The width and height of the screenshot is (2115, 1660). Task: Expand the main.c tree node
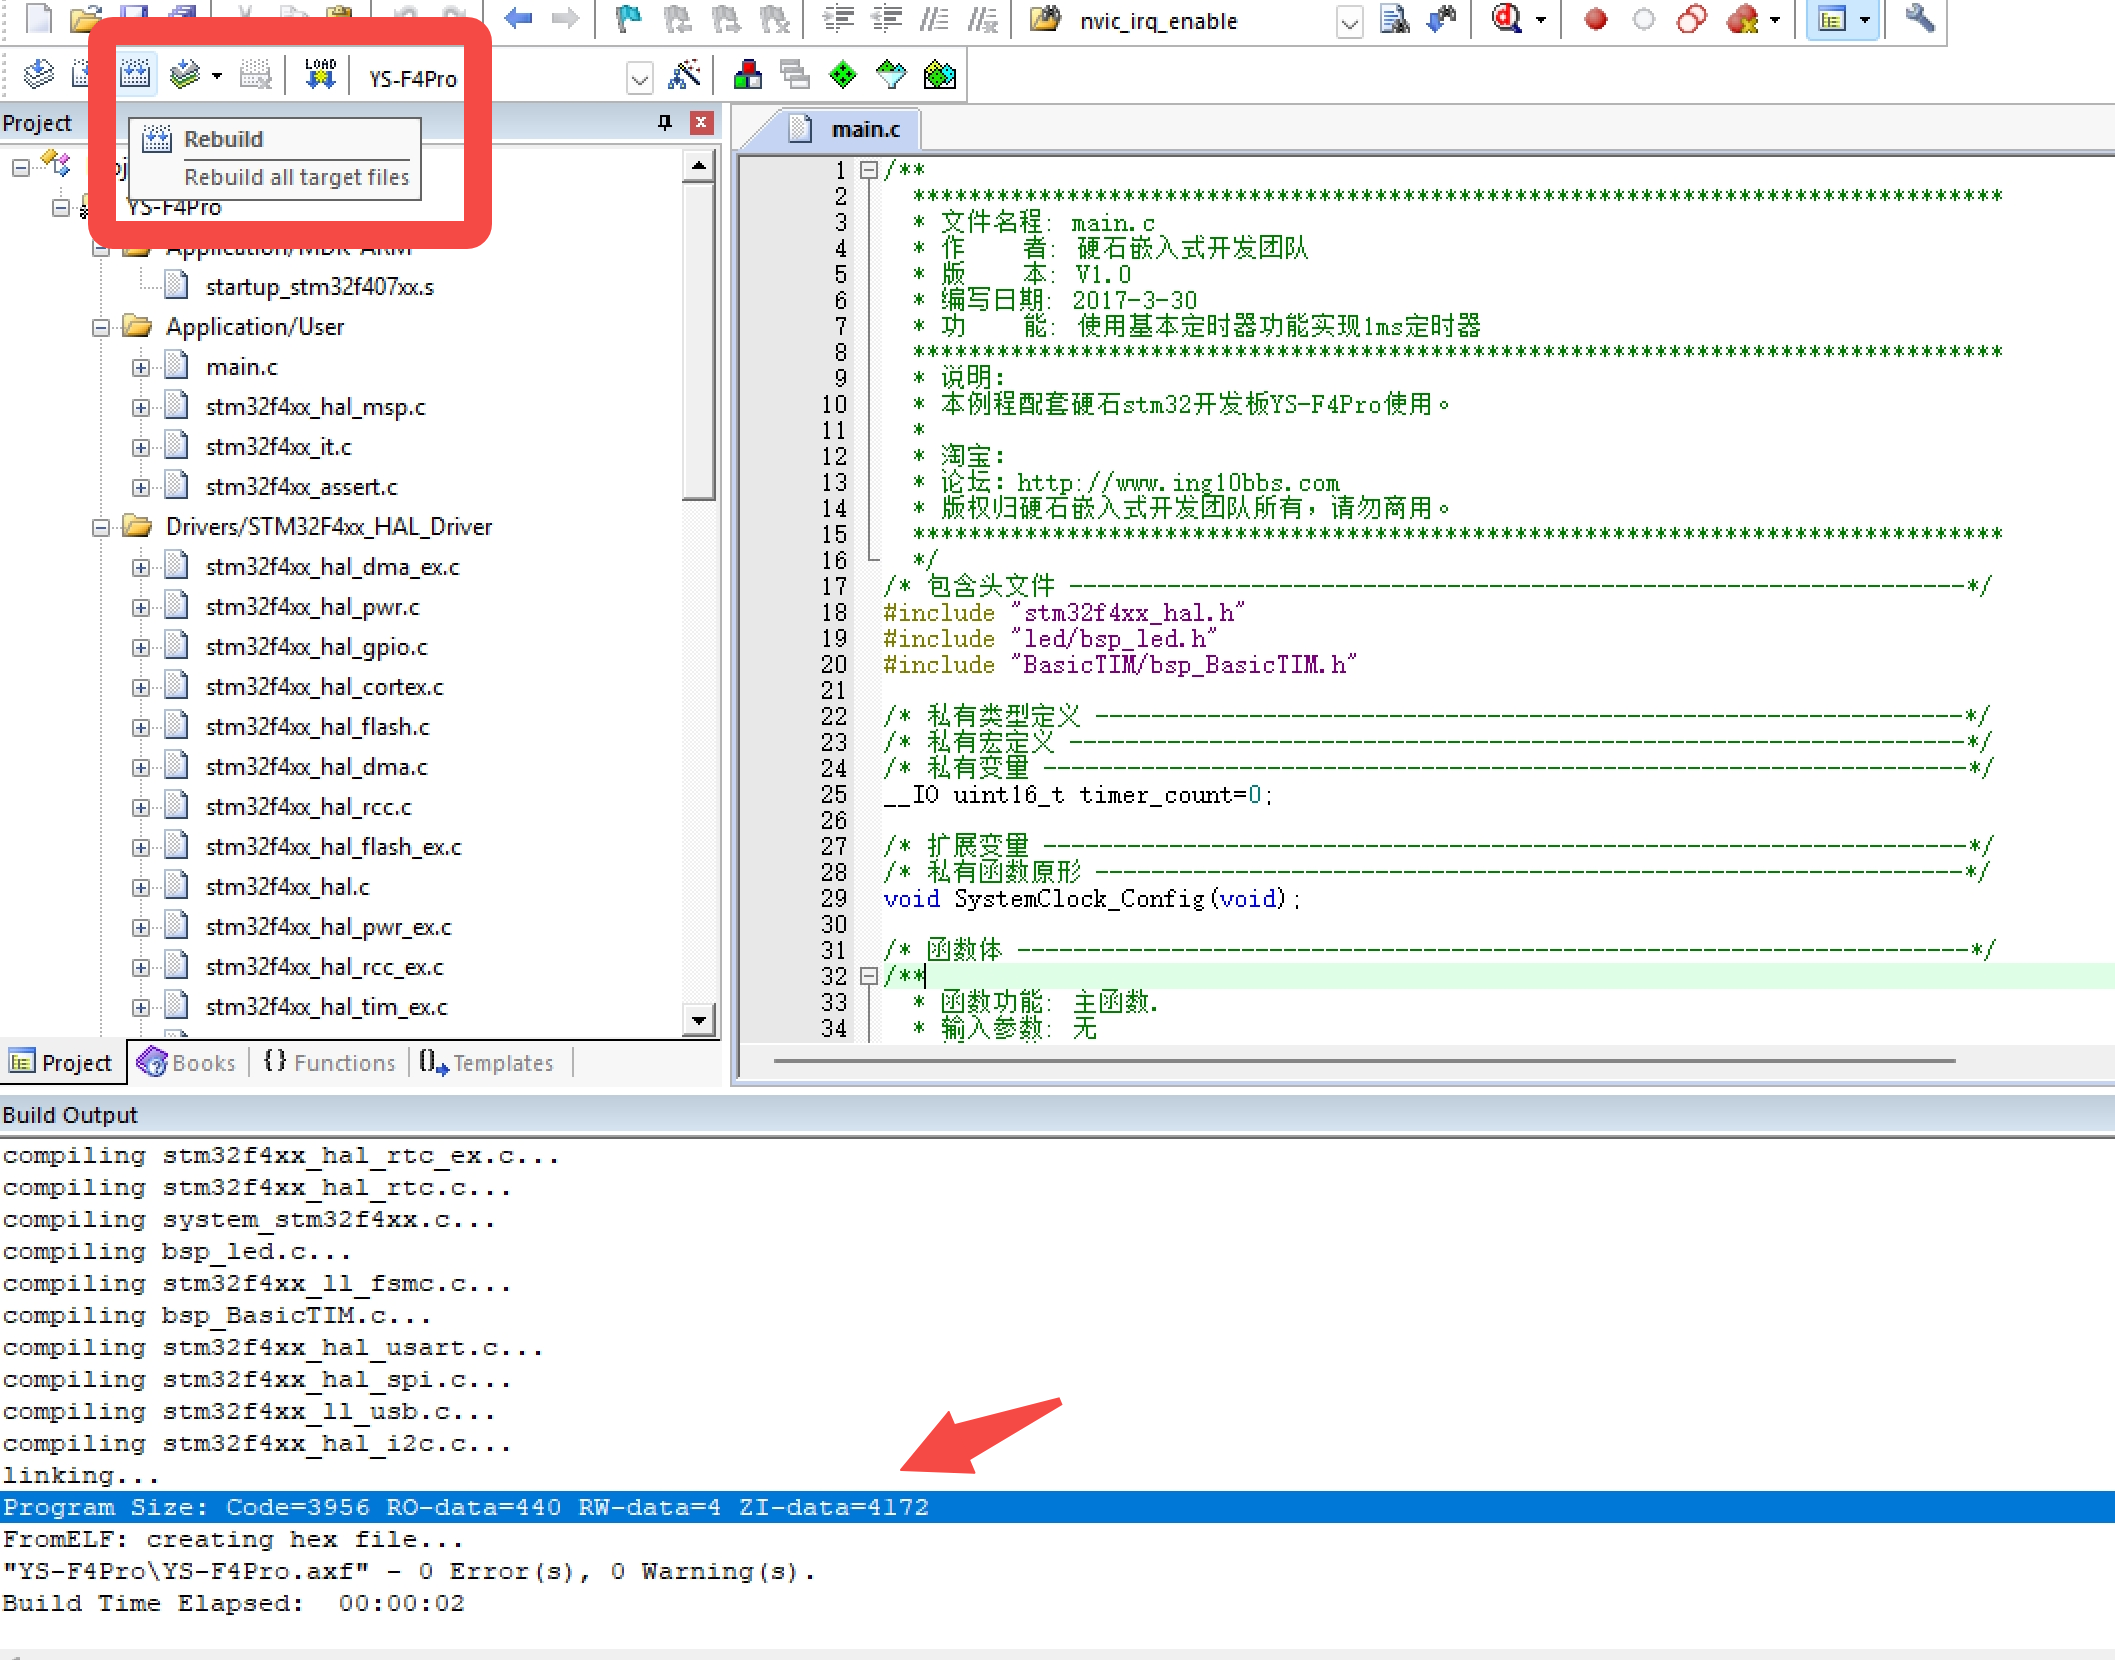coord(141,366)
